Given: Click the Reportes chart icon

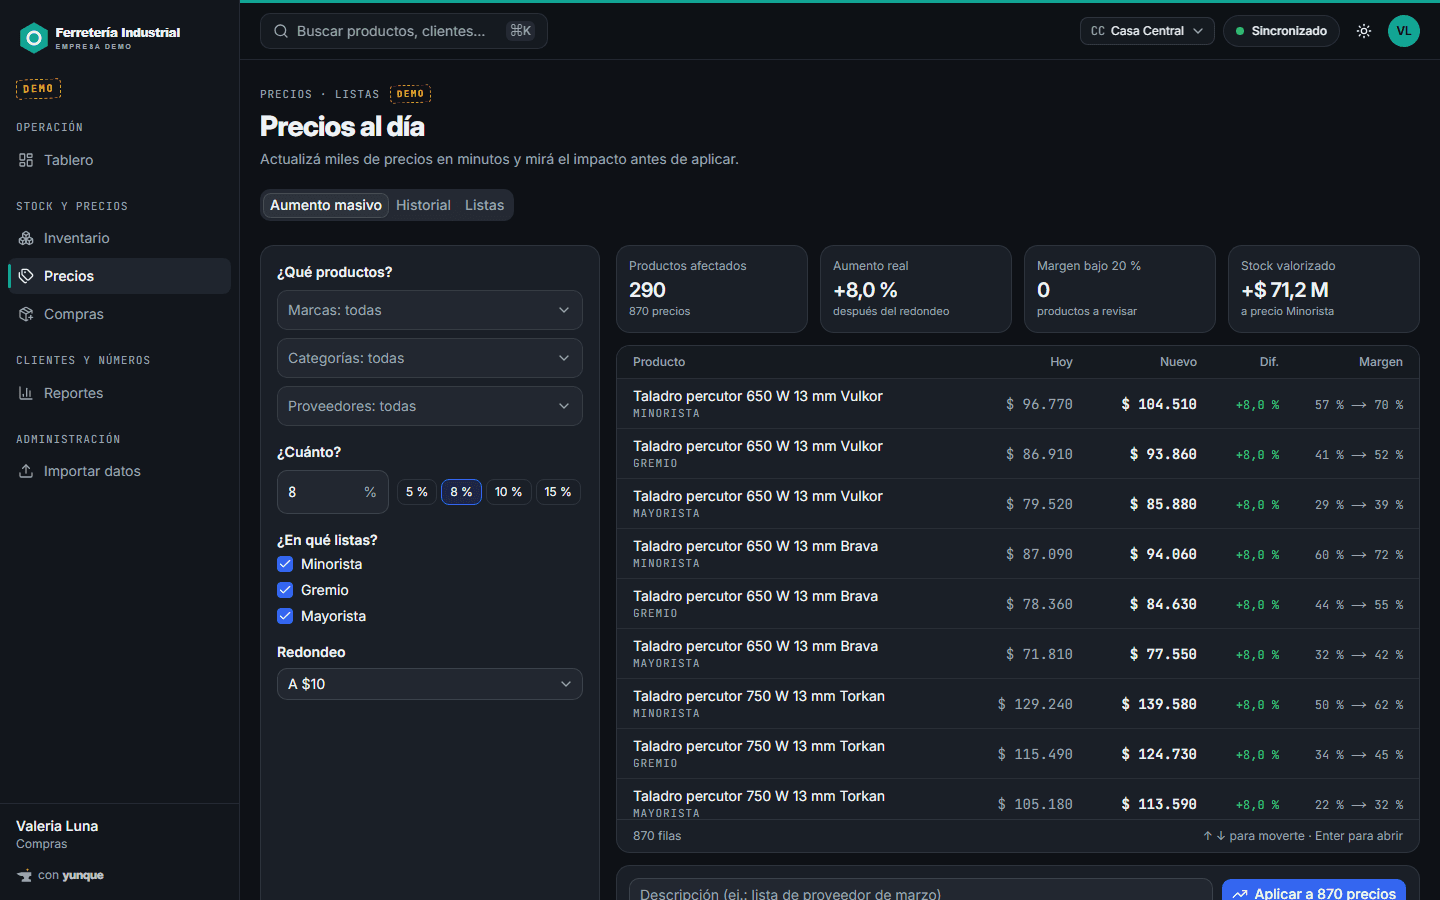Looking at the screenshot, I should (x=26, y=393).
